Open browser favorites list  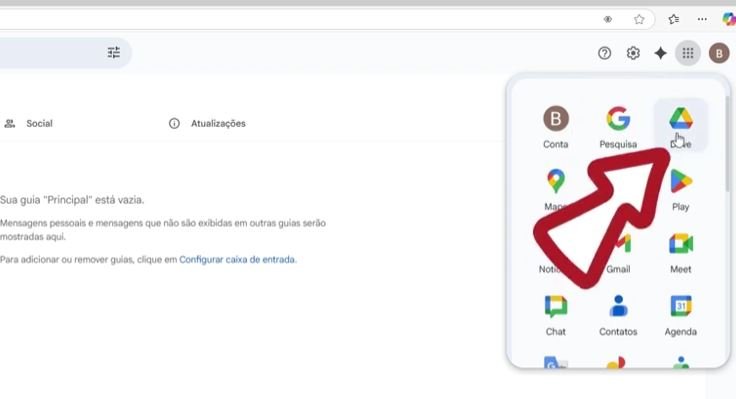pos(674,19)
